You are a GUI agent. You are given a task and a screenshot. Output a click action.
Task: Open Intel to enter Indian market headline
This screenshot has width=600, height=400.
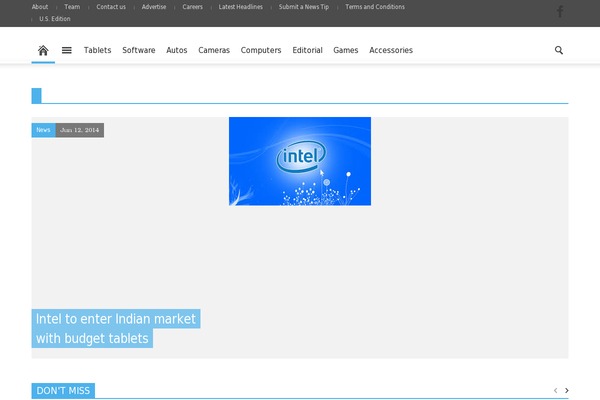(116, 328)
